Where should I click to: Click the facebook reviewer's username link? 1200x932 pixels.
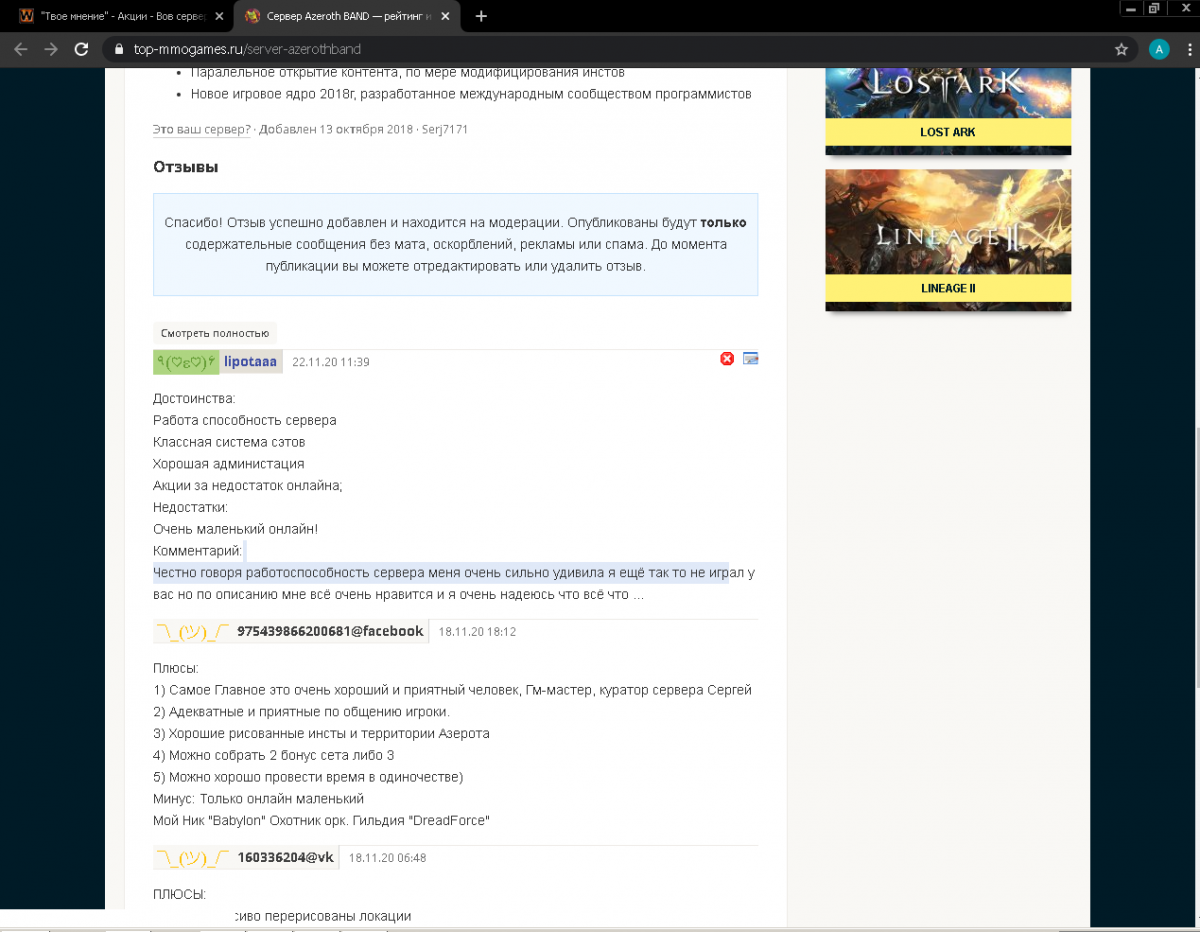click(330, 631)
